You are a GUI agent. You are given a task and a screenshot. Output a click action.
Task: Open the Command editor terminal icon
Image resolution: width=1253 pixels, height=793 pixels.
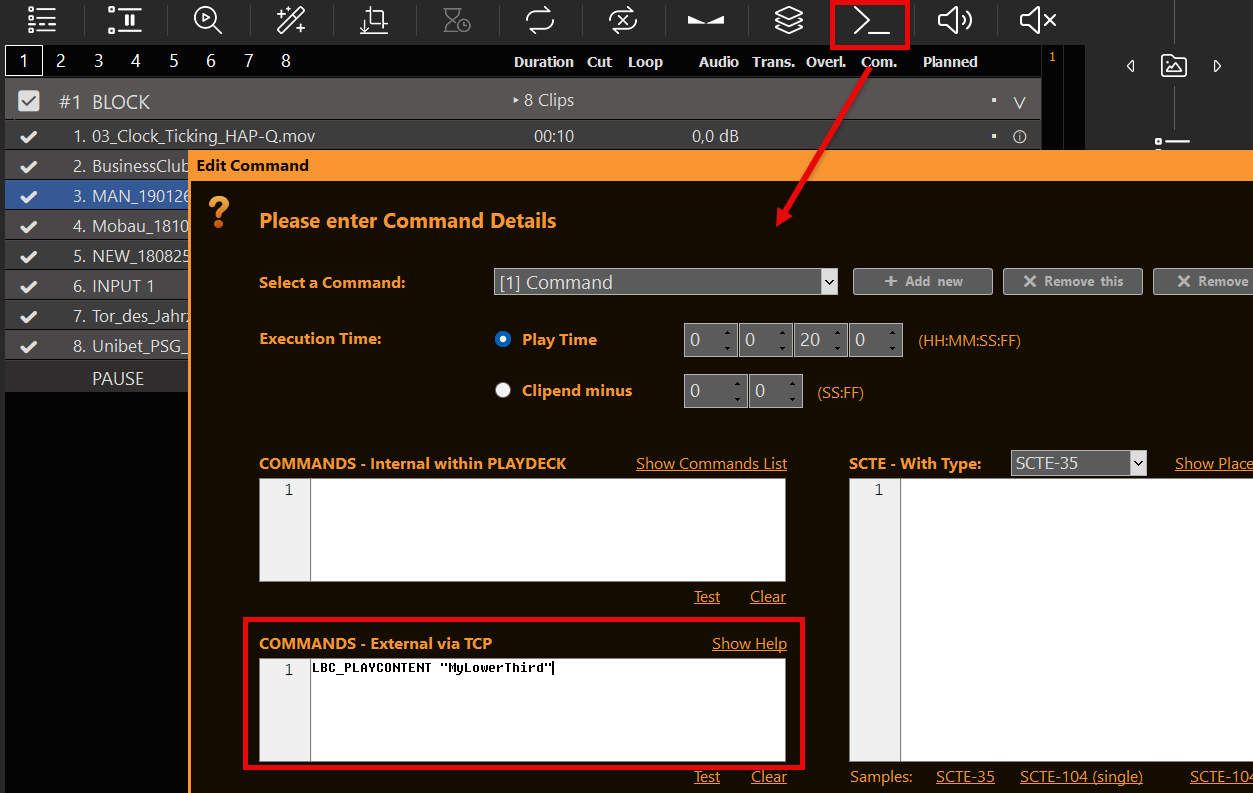point(870,22)
